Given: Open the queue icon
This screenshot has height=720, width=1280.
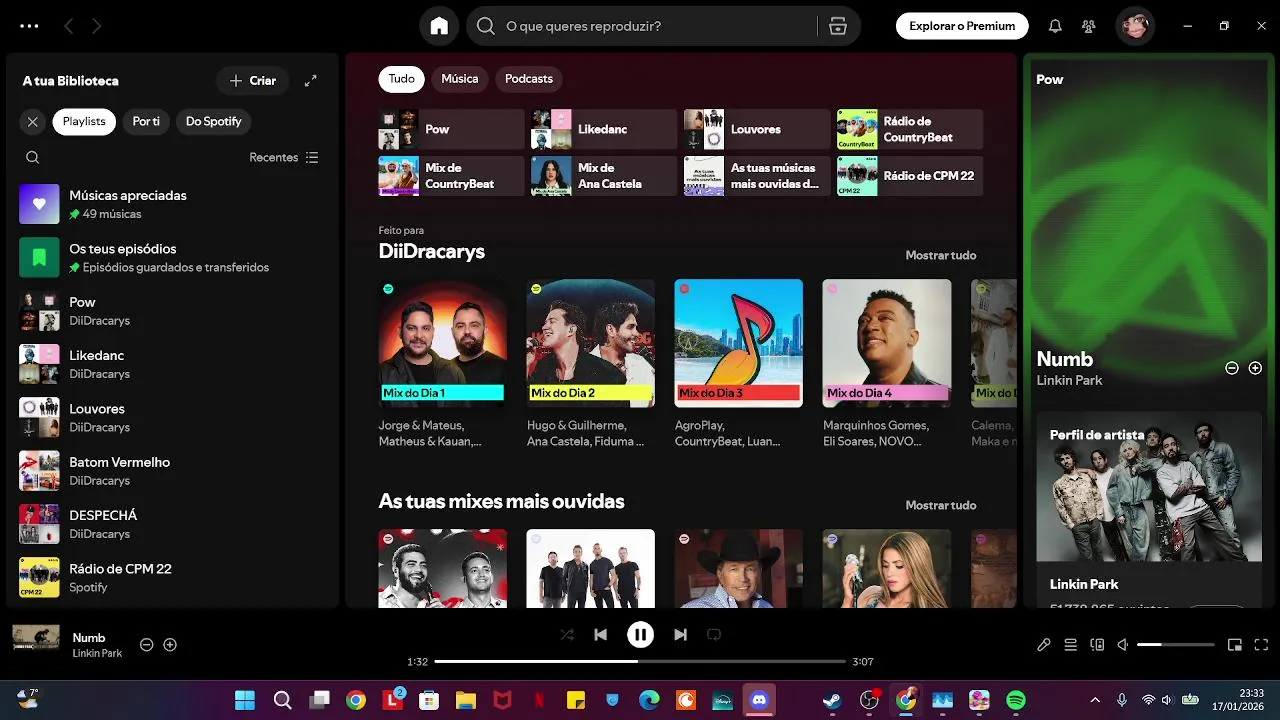Looking at the screenshot, I should coord(1070,645).
